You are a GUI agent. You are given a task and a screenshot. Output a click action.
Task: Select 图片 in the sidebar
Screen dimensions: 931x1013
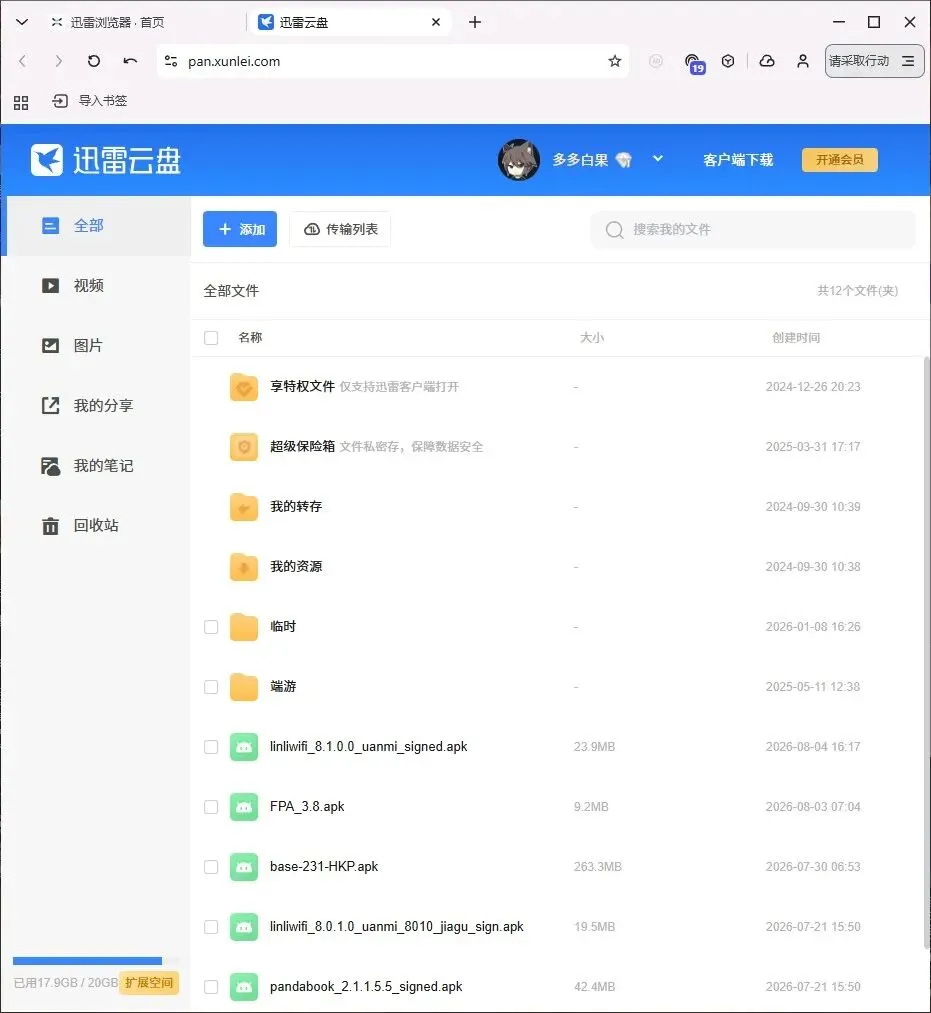point(96,346)
